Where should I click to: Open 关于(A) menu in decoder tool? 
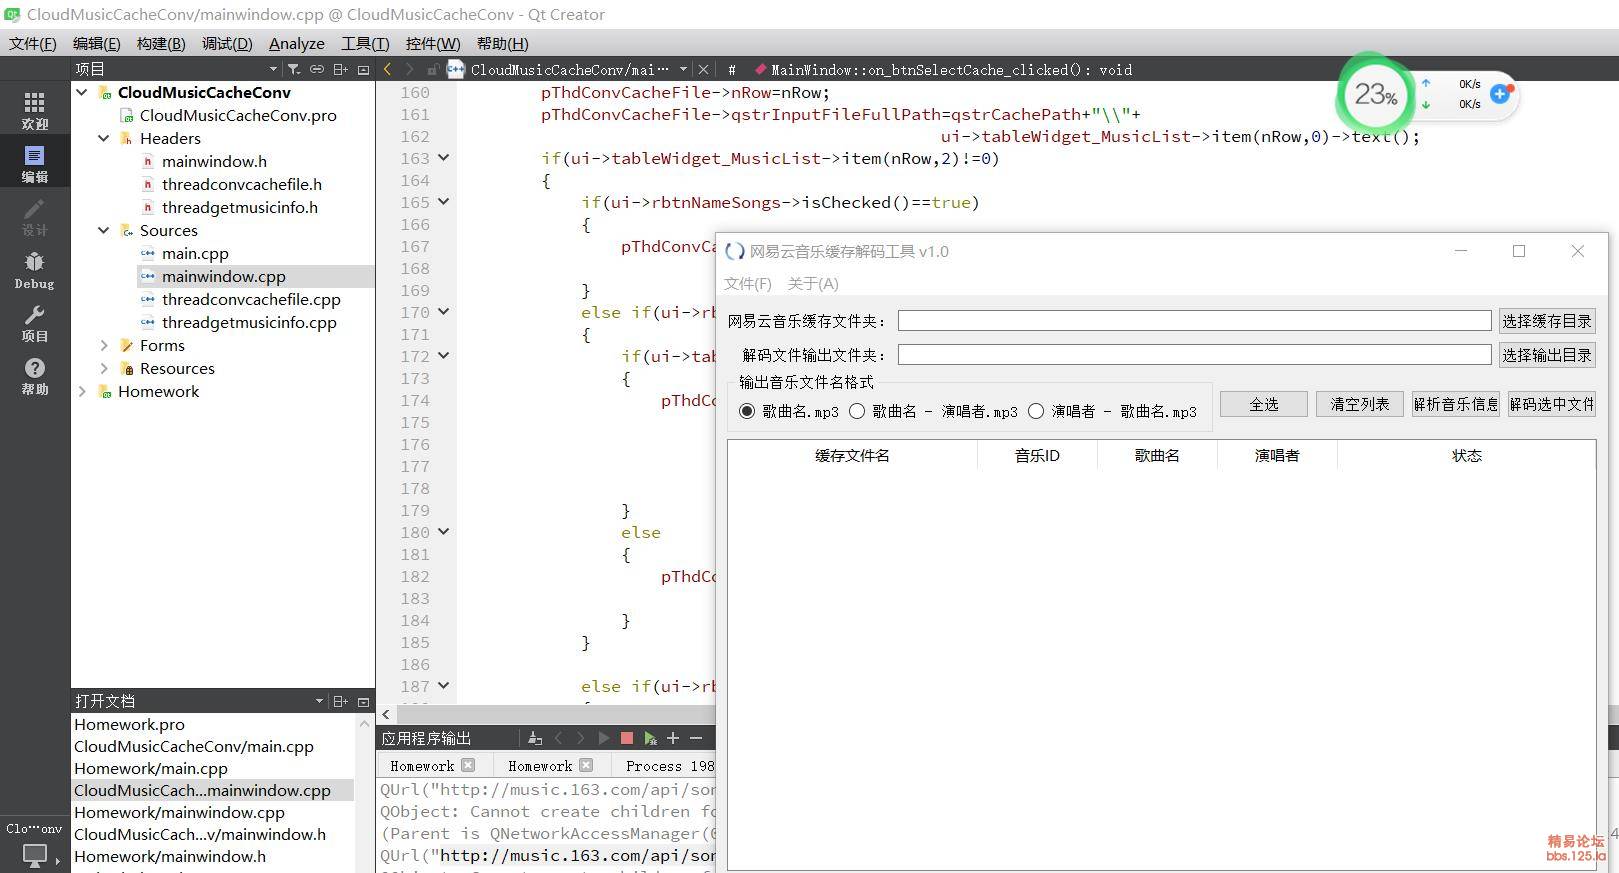pyautogui.click(x=813, y=284)
